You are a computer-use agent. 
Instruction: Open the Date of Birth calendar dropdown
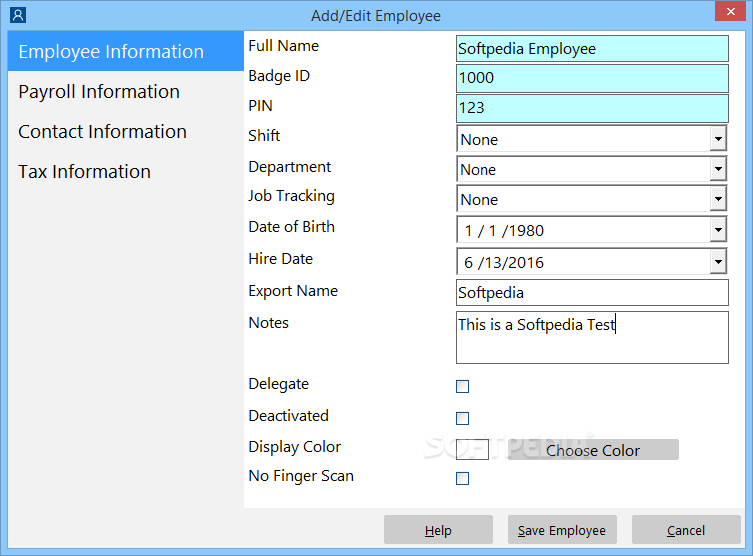pyautogui.click(x=718, y=230)
